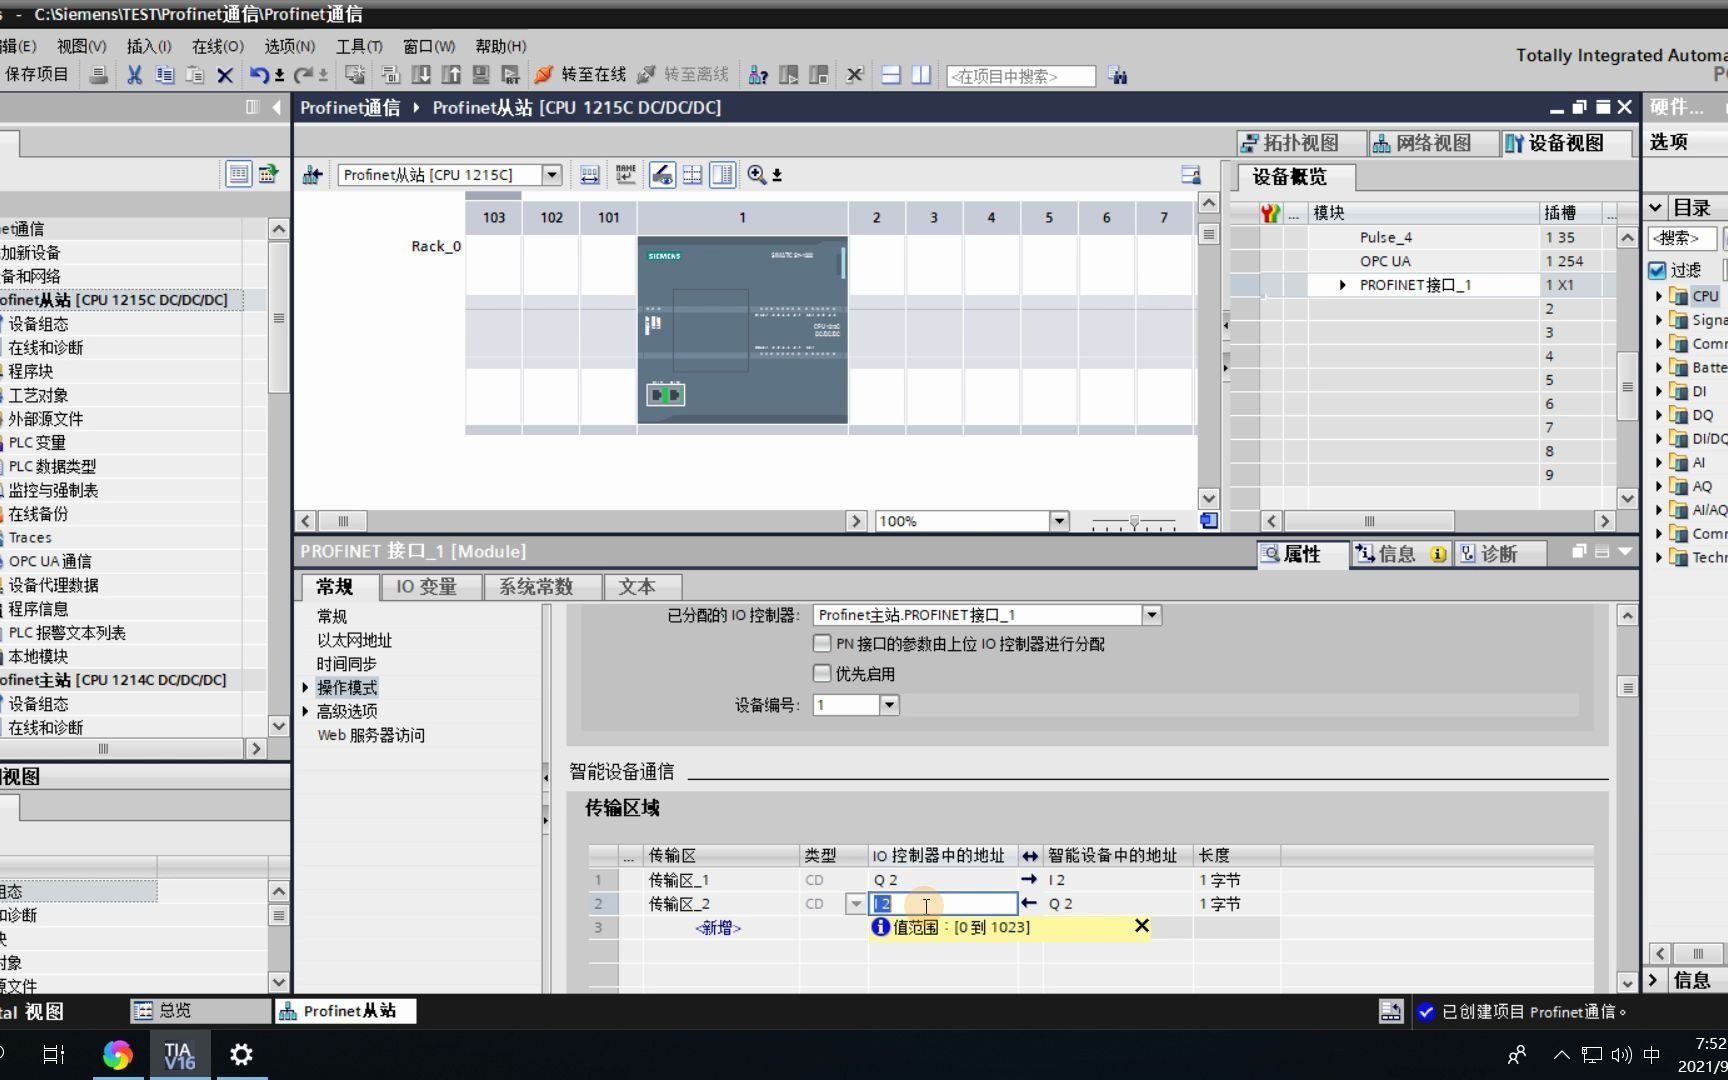Open the 设备编号 dropdown showing 1

coord(888,705)
